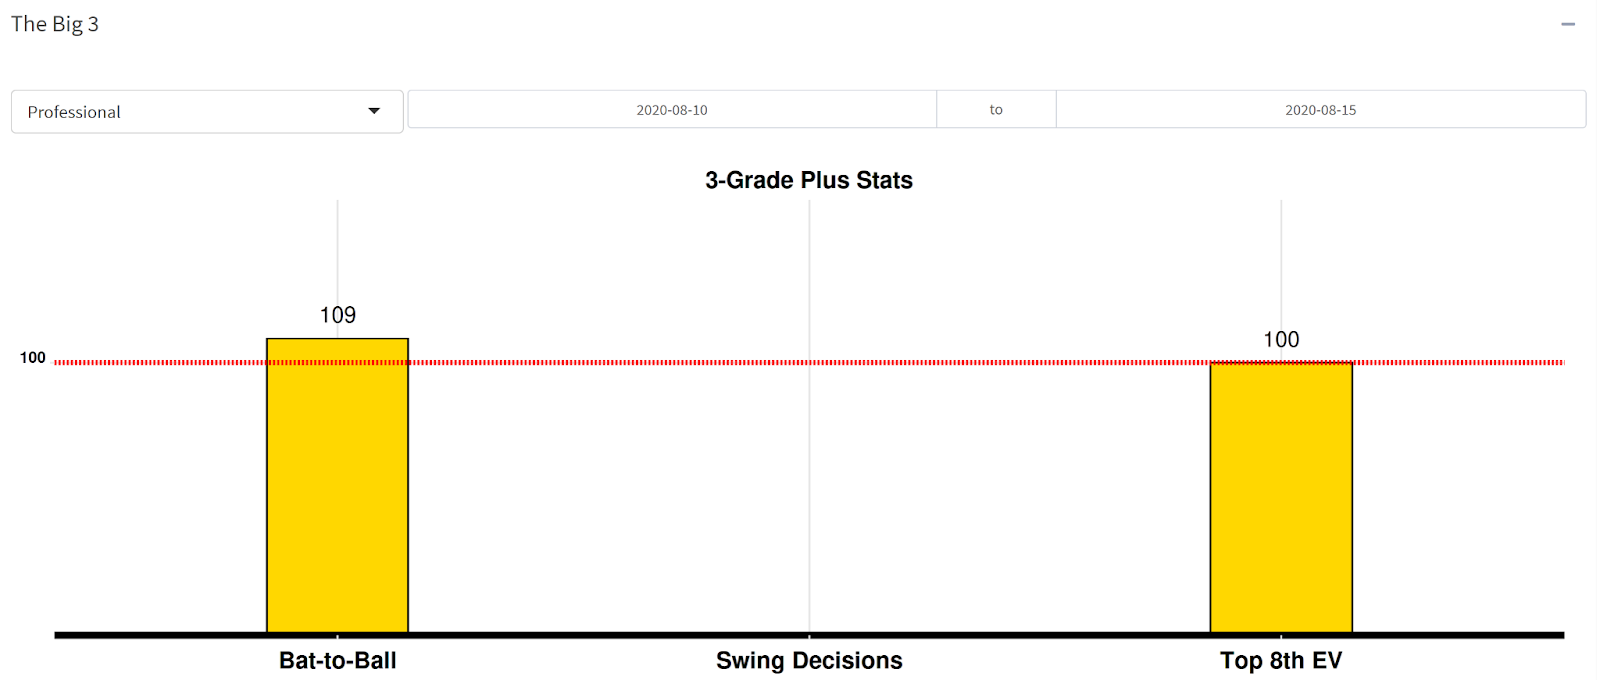Edit the end date 2020-08-15 field

pyautogui.click(x=1320, y=110)
